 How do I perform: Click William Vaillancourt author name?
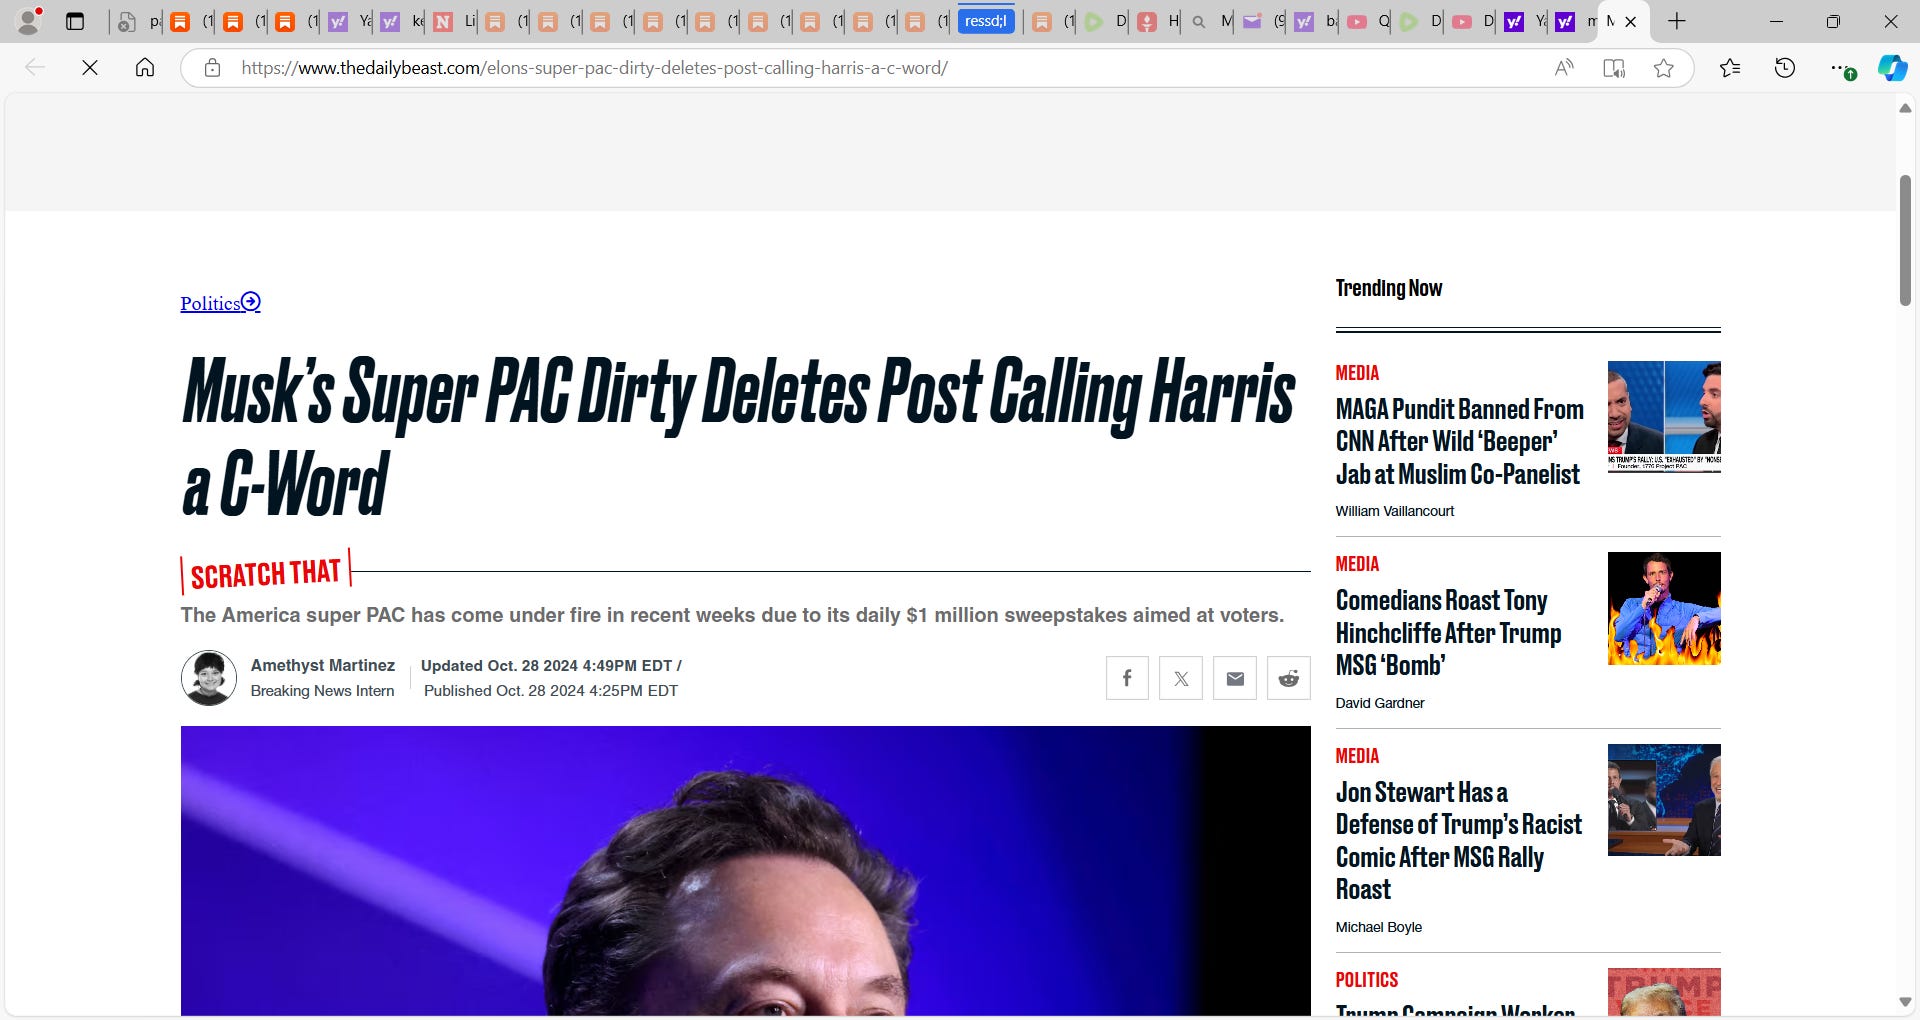(1395, 511)
